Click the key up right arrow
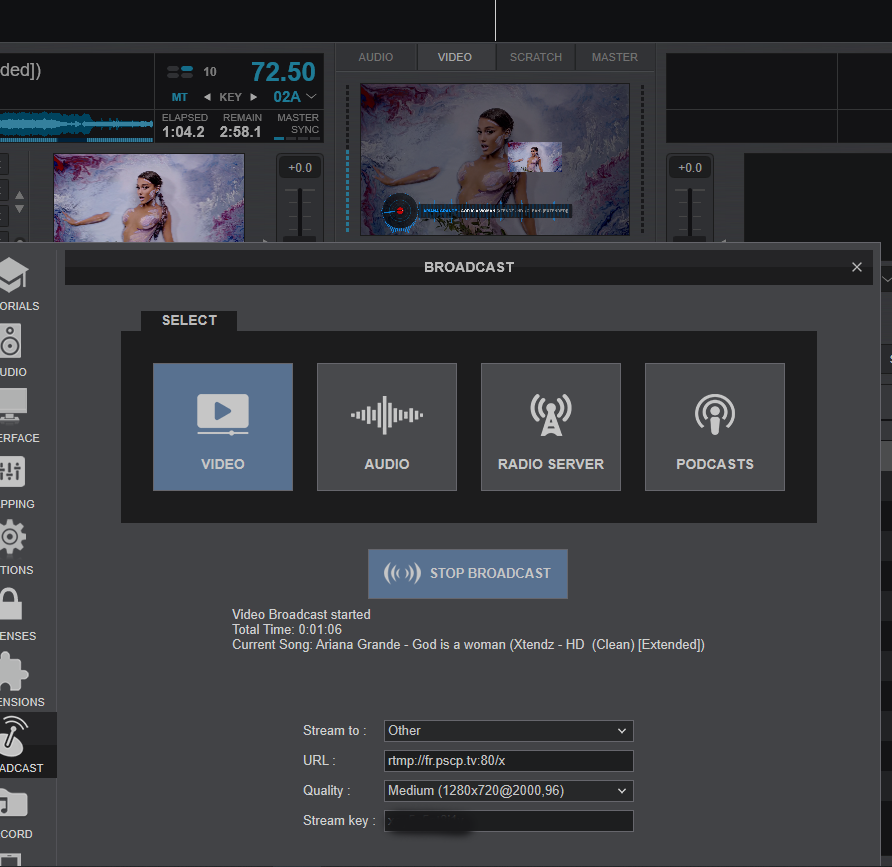This screenshot has width=892, height=867. pos(254,97)
